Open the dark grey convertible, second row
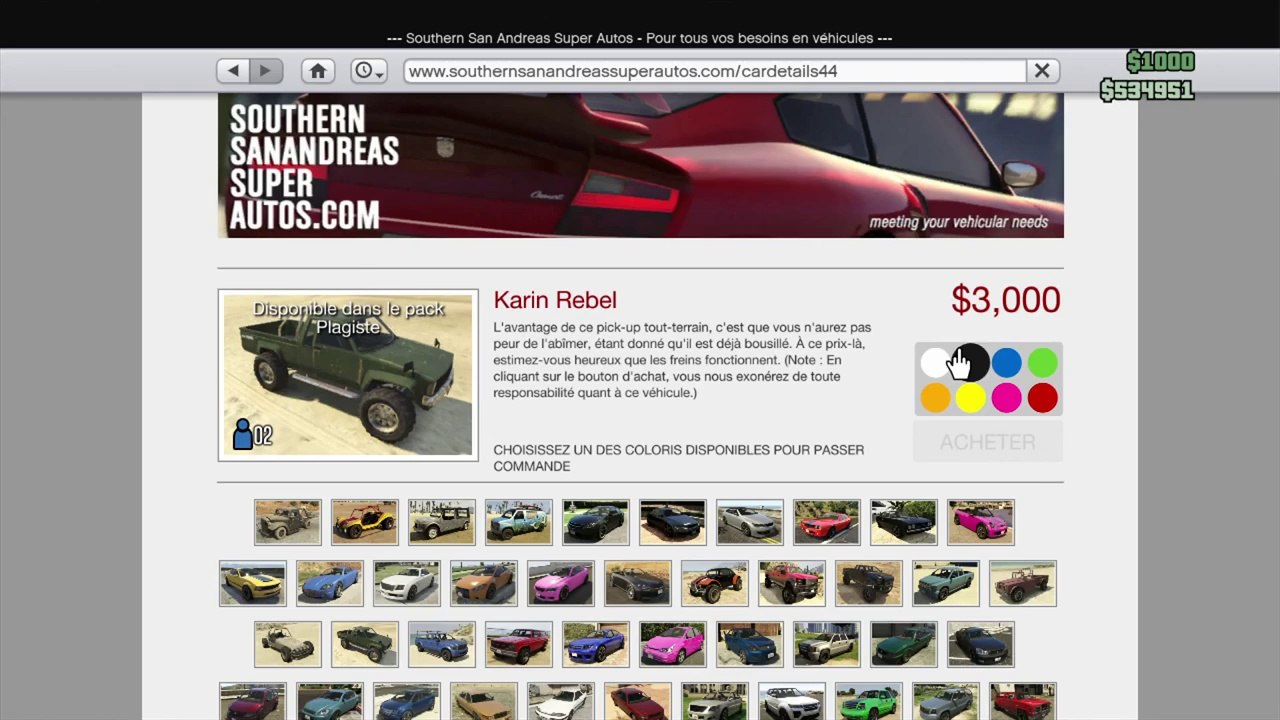 [638, 584]
